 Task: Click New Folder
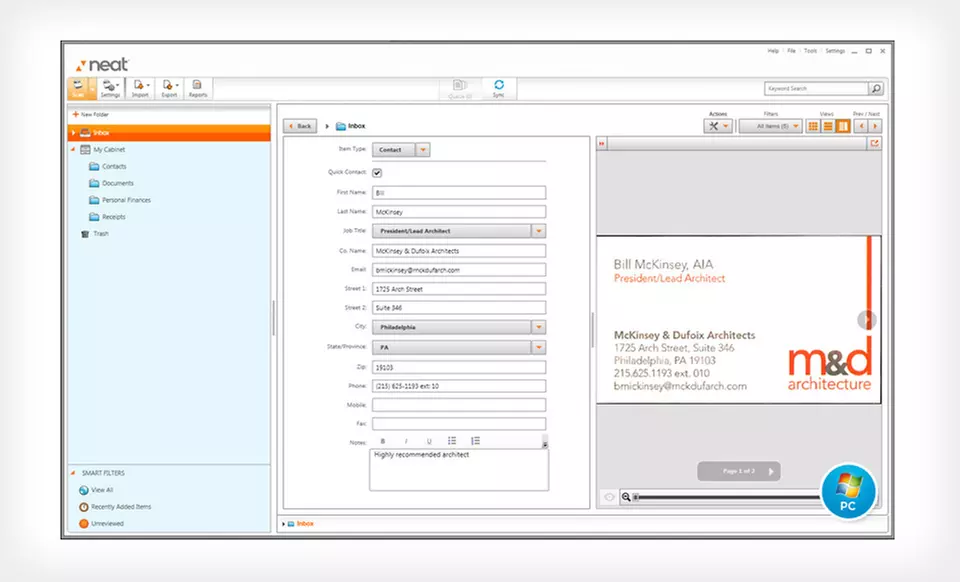click(x=93, y=114)
